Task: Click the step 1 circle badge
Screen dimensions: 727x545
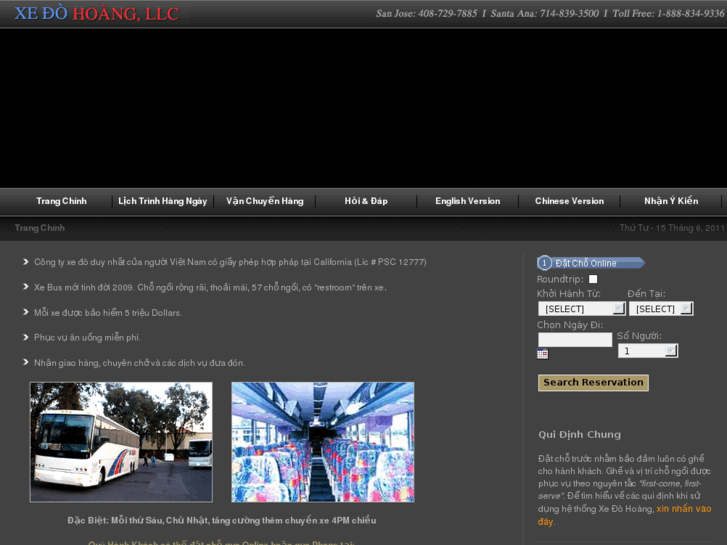Action: click(x=544, y=263)
